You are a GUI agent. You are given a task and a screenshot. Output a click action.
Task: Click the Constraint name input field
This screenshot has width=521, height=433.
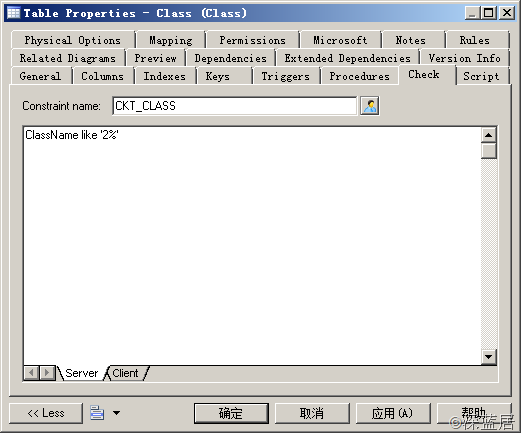click(235, 106)
